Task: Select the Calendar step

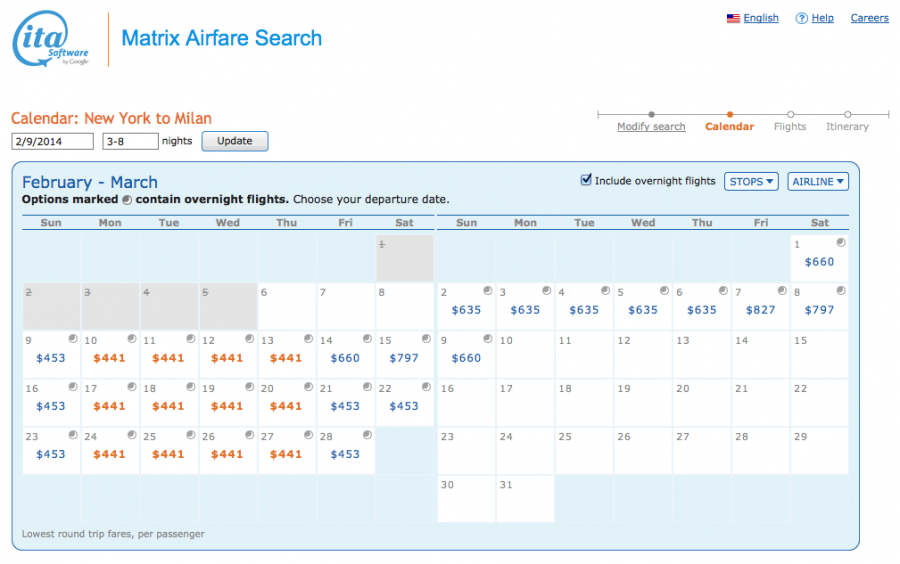Action: point(730,127)
